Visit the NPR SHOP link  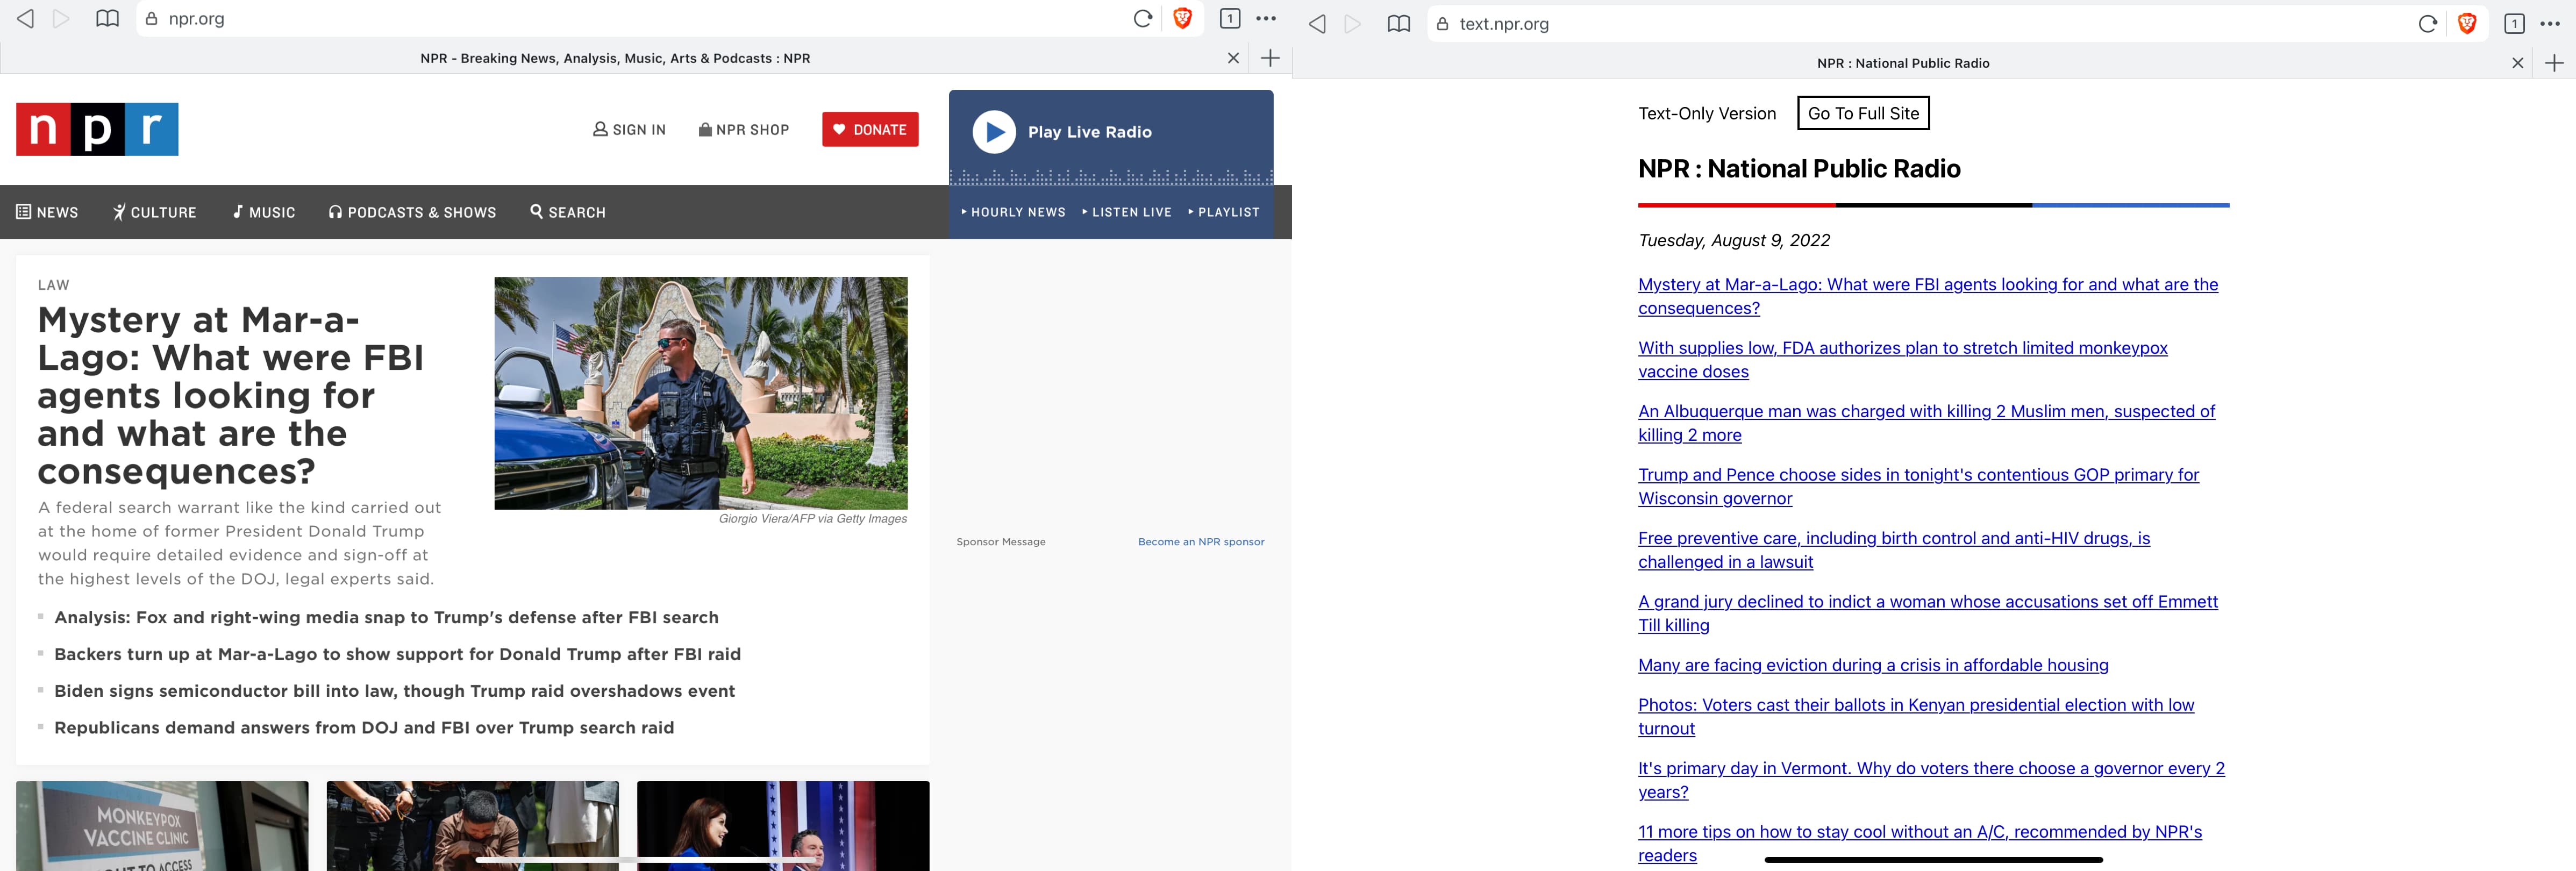click(744, 130)
